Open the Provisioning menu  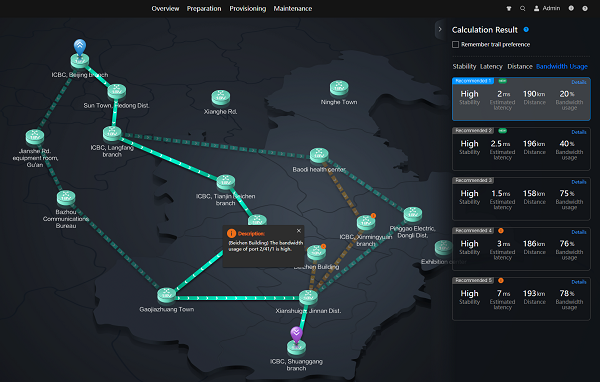tap(248, 8)
